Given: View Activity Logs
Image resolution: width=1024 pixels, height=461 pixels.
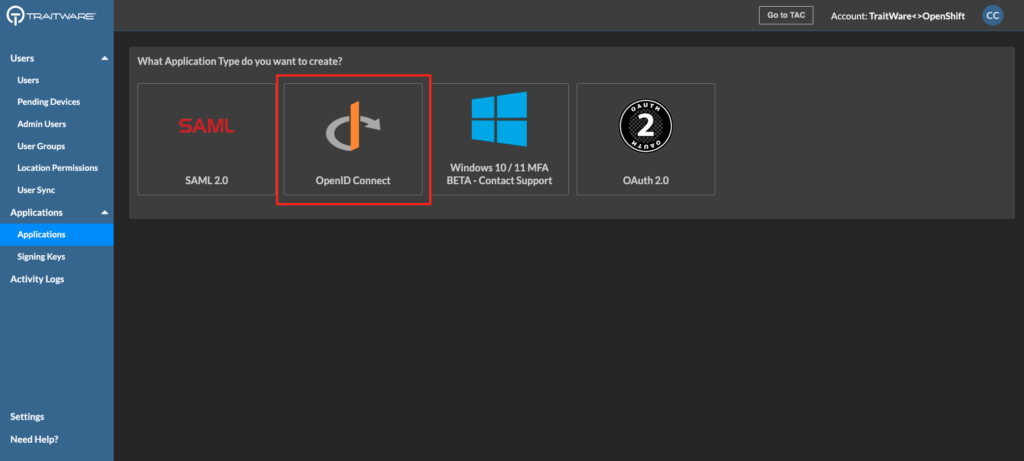Looking at the screenshot, I should tap(37, 279).
